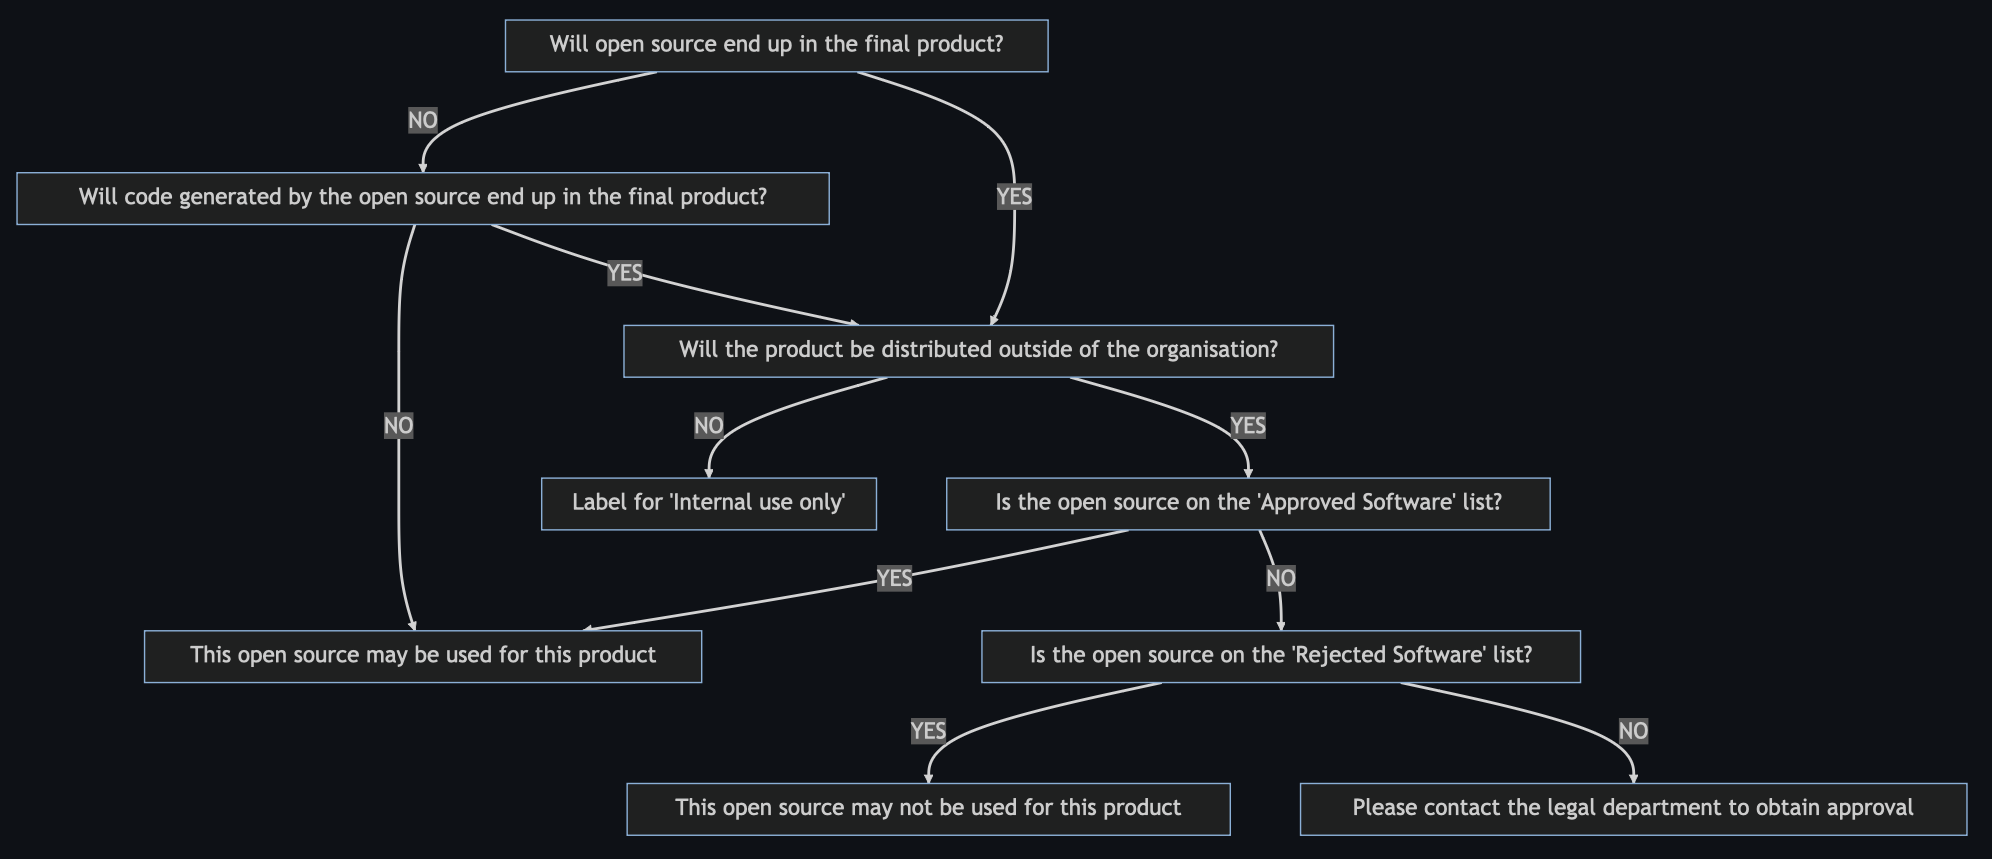Click the 'Will the product be distributed outside' node
This screenshot has height=859, width=1992.
tap(978, 351)
